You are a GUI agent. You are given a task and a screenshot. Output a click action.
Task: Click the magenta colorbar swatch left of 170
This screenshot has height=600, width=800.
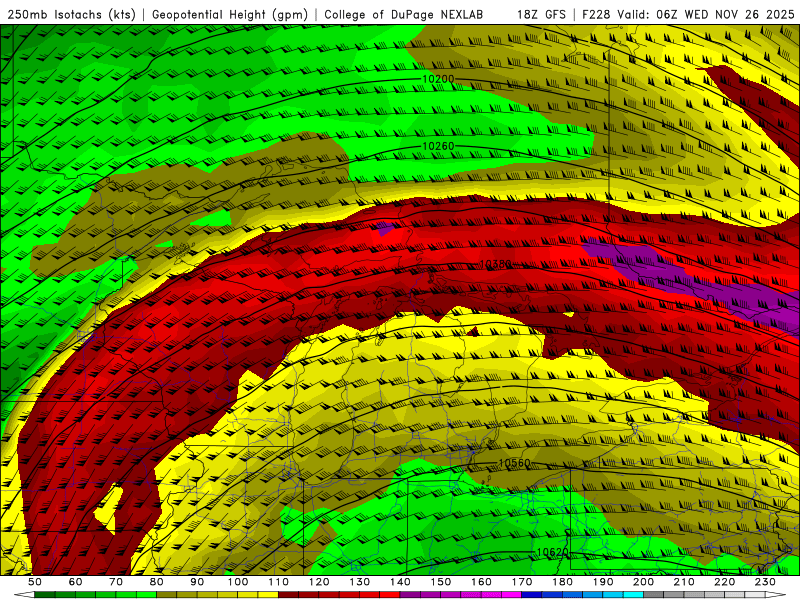(x=511, y=595)
